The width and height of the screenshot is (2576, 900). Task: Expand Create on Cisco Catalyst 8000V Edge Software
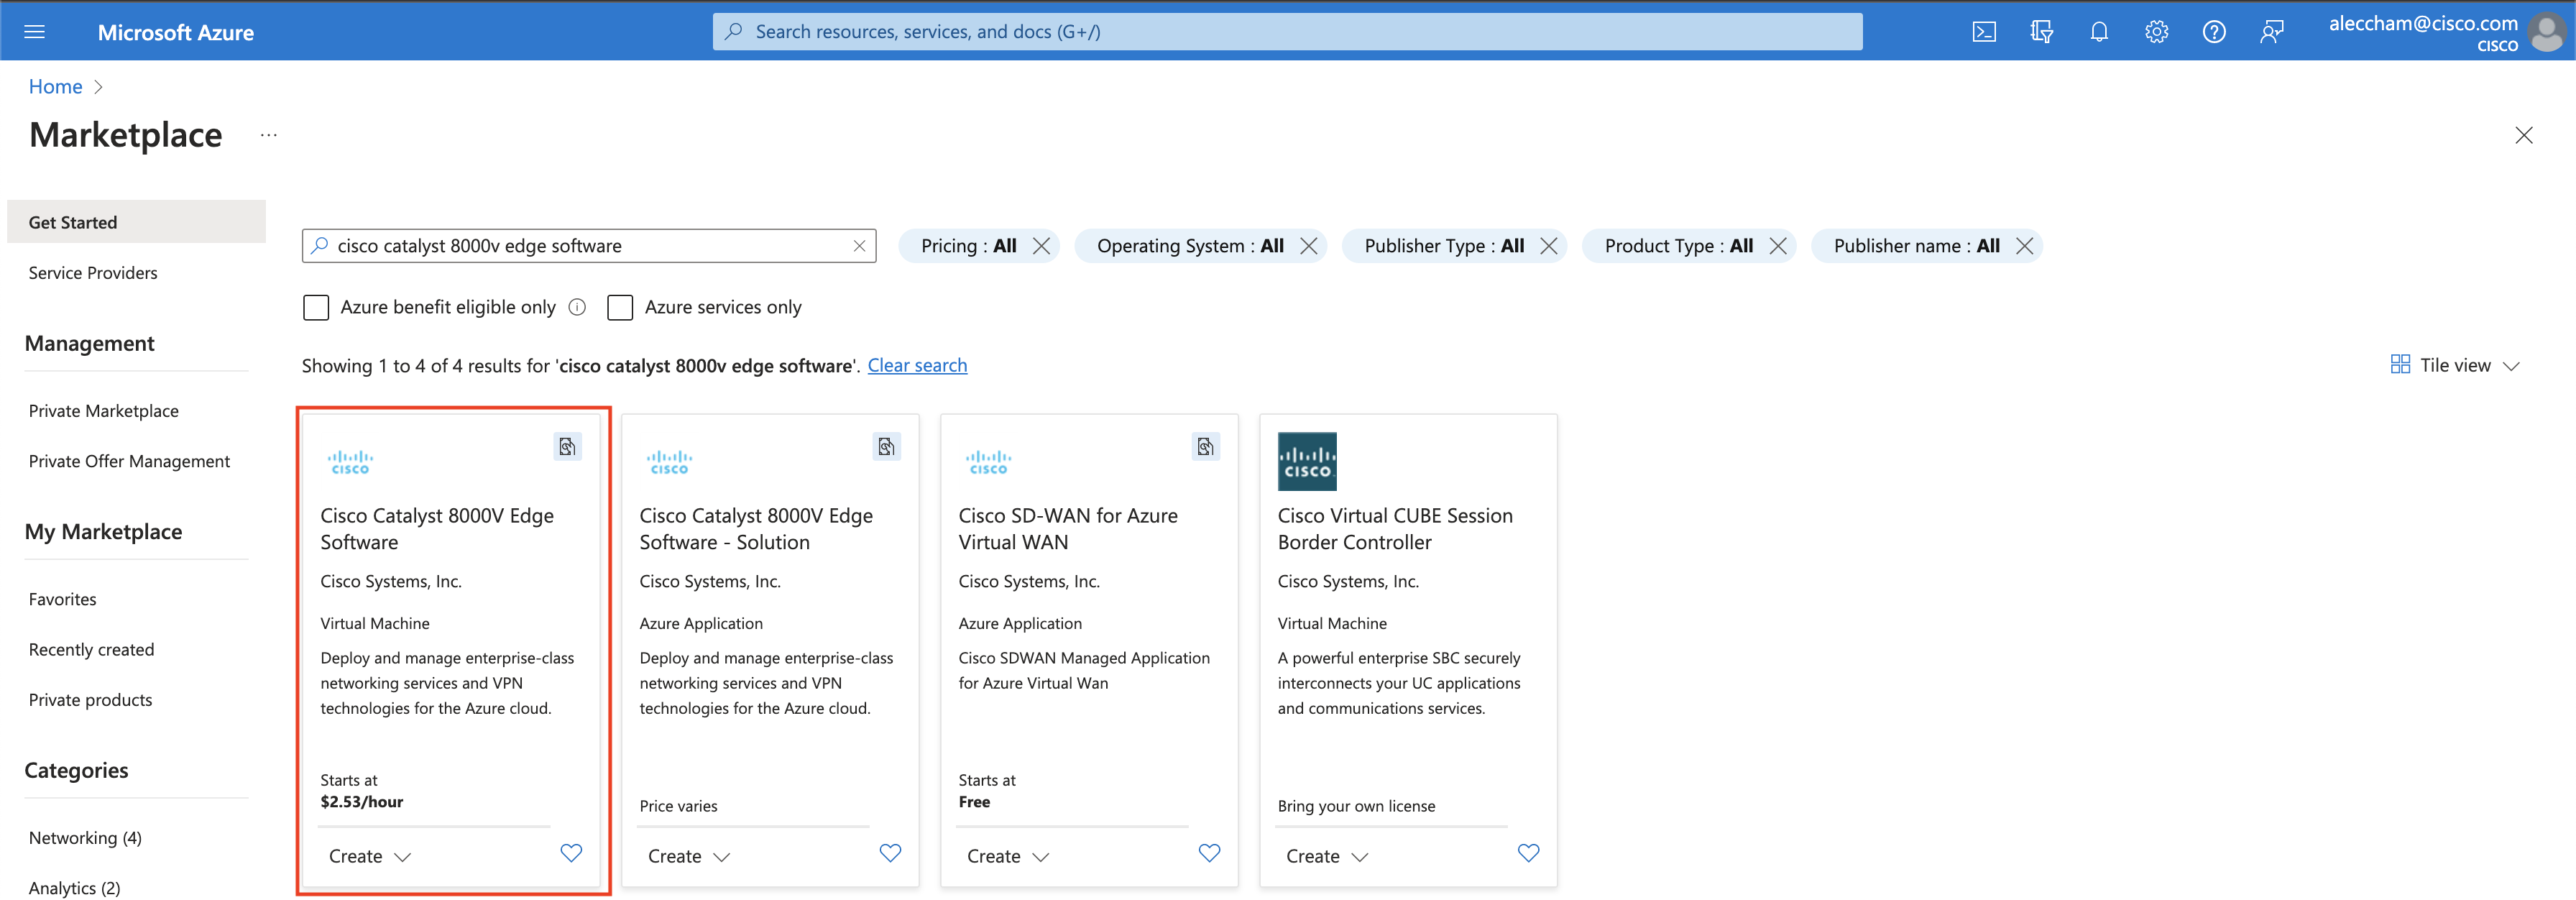tap(369, 856)
